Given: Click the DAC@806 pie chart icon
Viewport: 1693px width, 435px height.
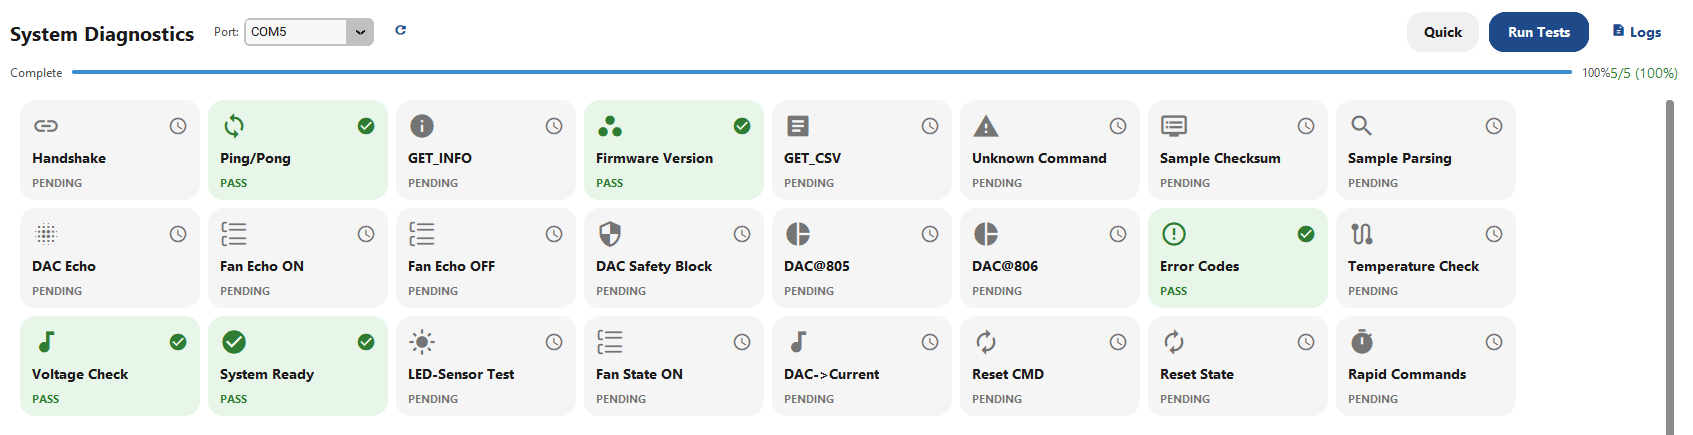Looking at the screenshot, I should pyautogui.click(x=986, y=234).
